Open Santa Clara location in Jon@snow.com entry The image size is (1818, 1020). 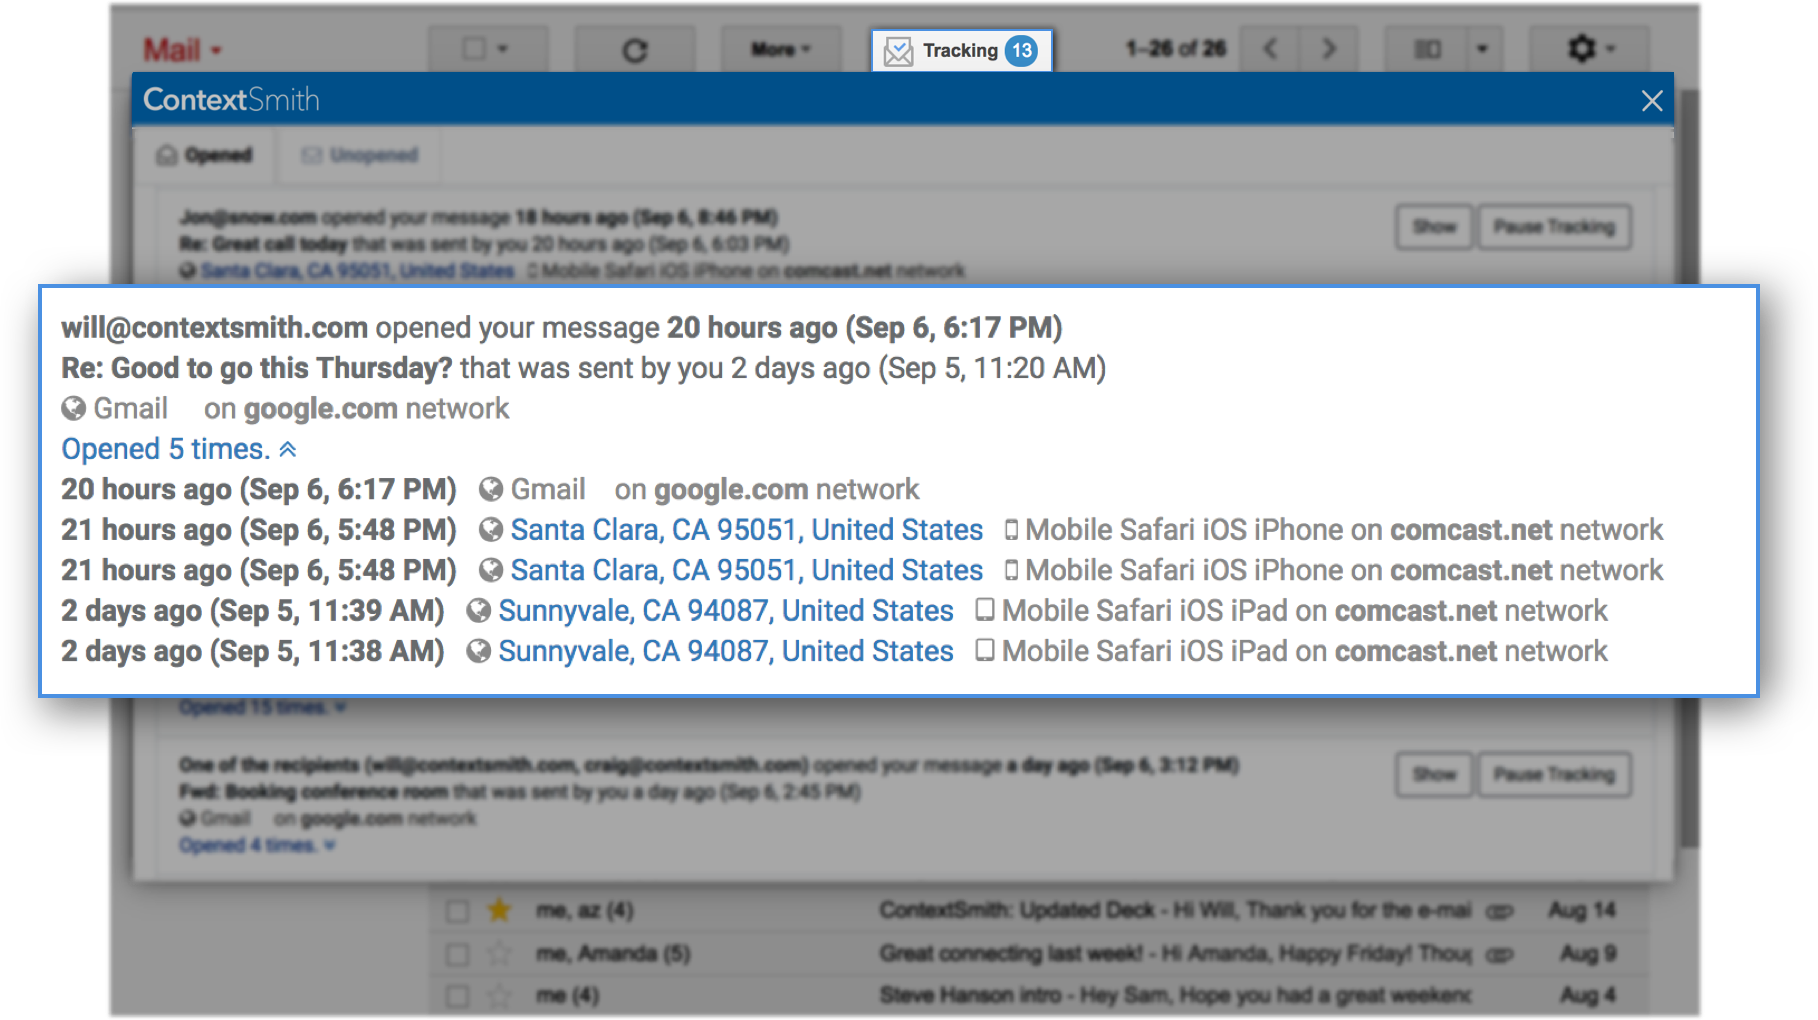(357, 271)
